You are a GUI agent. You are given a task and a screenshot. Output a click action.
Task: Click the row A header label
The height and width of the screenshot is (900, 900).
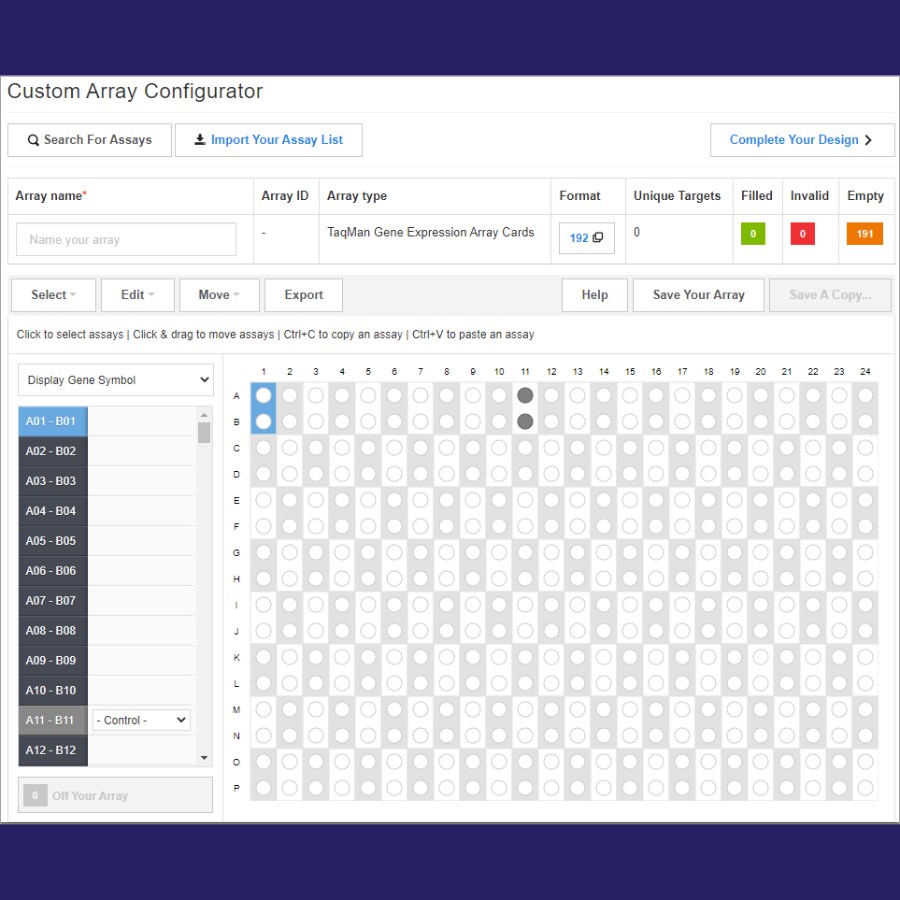click(x=236, y=396)
